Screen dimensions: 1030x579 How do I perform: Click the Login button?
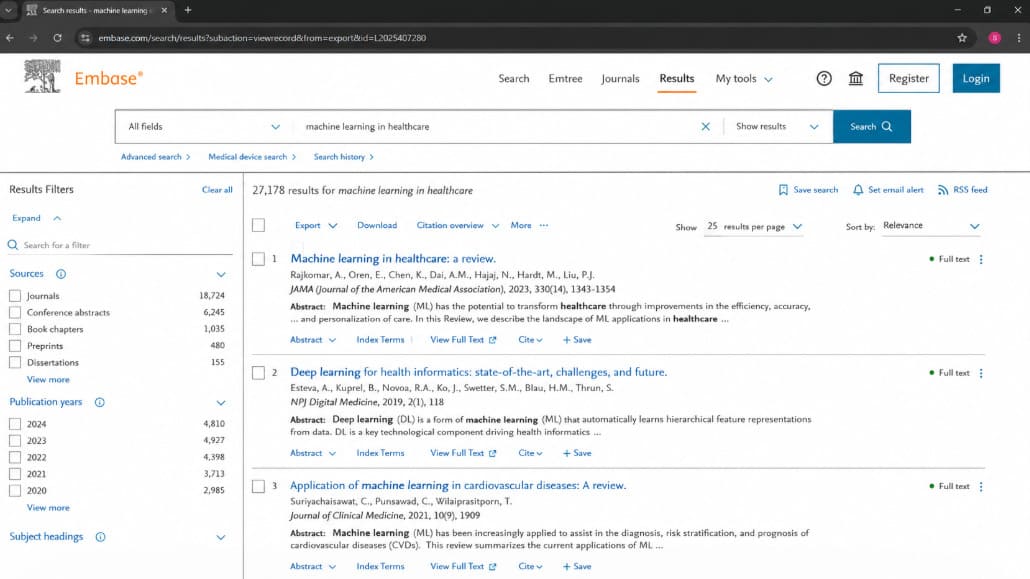click(976, 78)
